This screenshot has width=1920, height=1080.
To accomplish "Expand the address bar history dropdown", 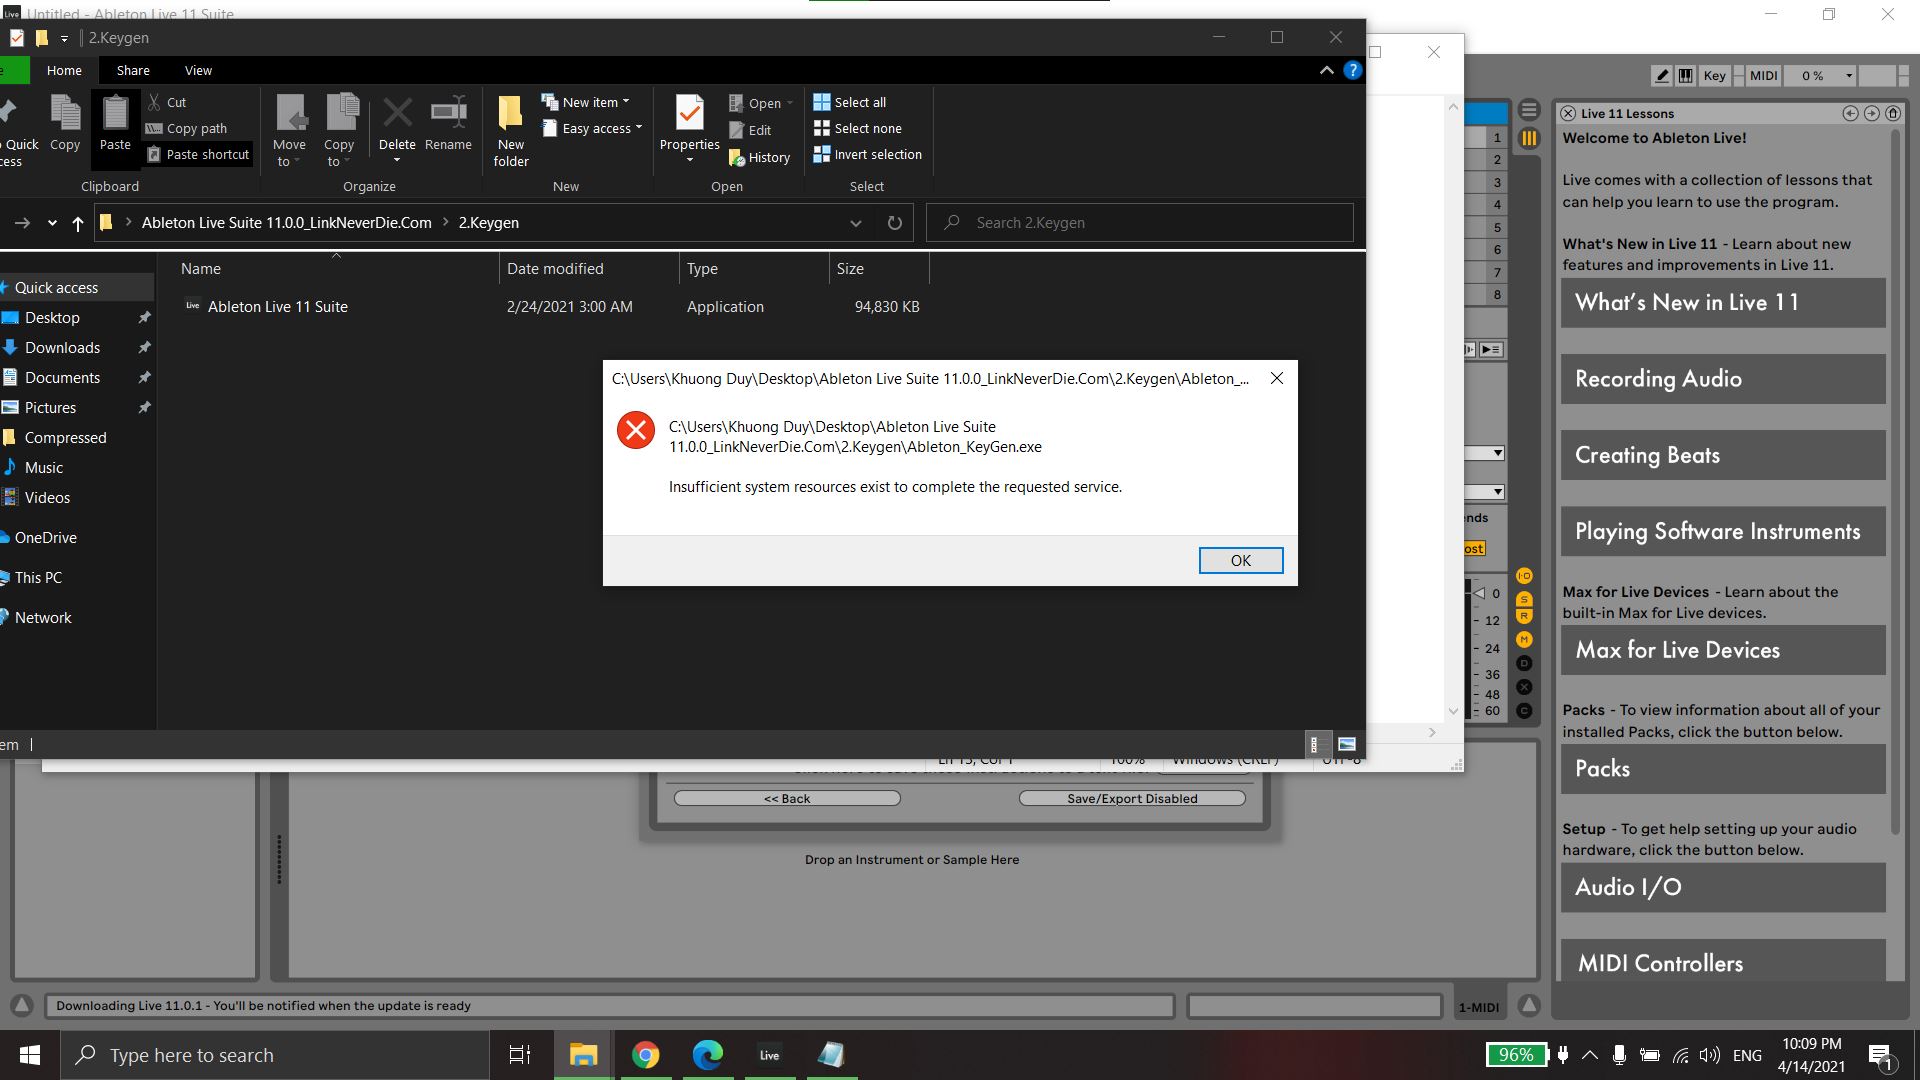I will coord(856,223).
